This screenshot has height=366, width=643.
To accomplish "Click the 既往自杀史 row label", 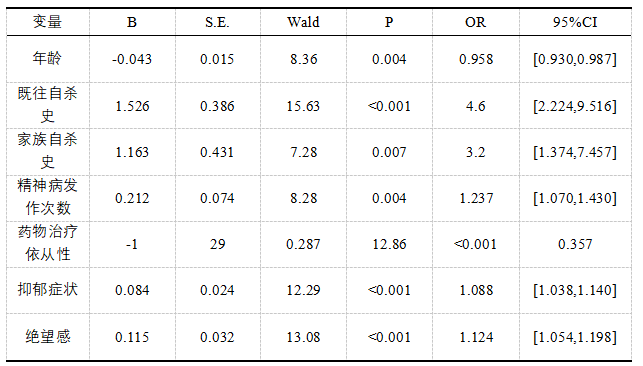I will pyautogui.click(x=48, y=105).
